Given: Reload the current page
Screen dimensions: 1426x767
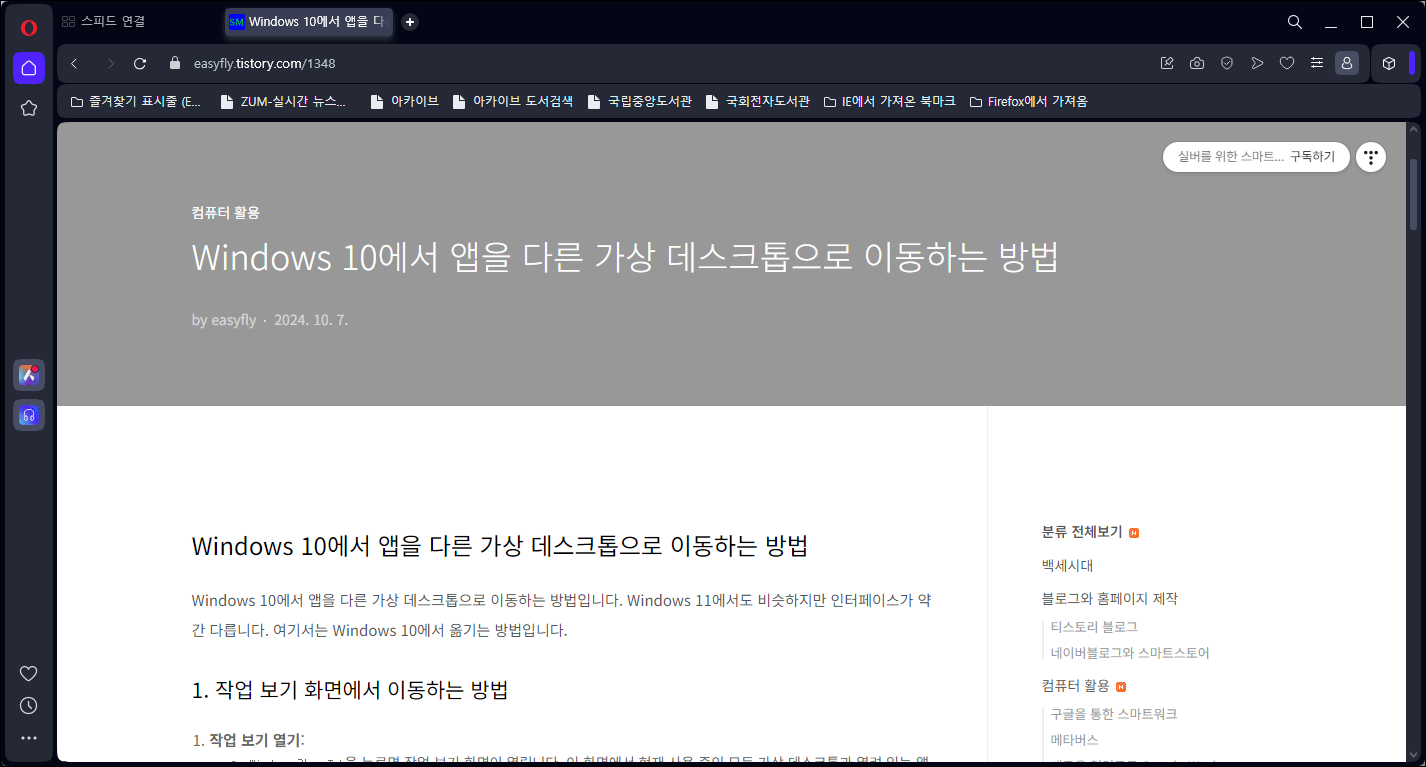Looking at the screenshot, I should (x=141, y=63).
